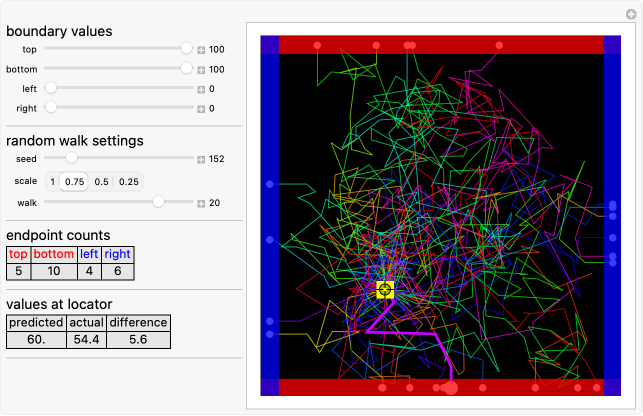
Task: Click the red 'bottom' table header
Action: [54, 254]
